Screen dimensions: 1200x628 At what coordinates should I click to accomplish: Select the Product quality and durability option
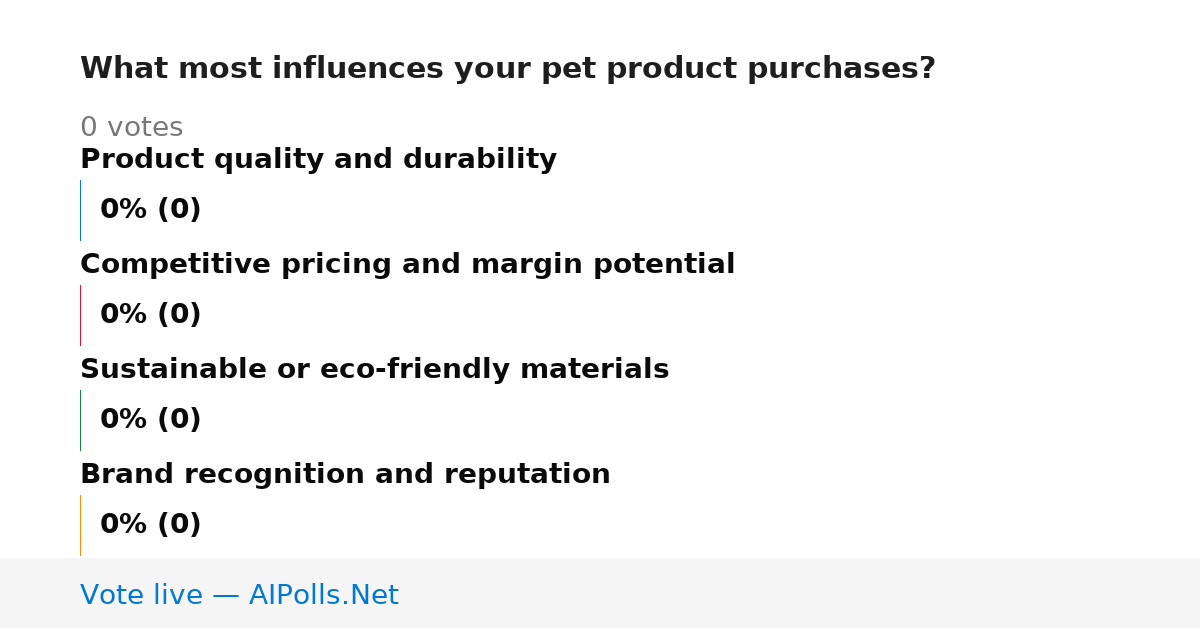318,160
